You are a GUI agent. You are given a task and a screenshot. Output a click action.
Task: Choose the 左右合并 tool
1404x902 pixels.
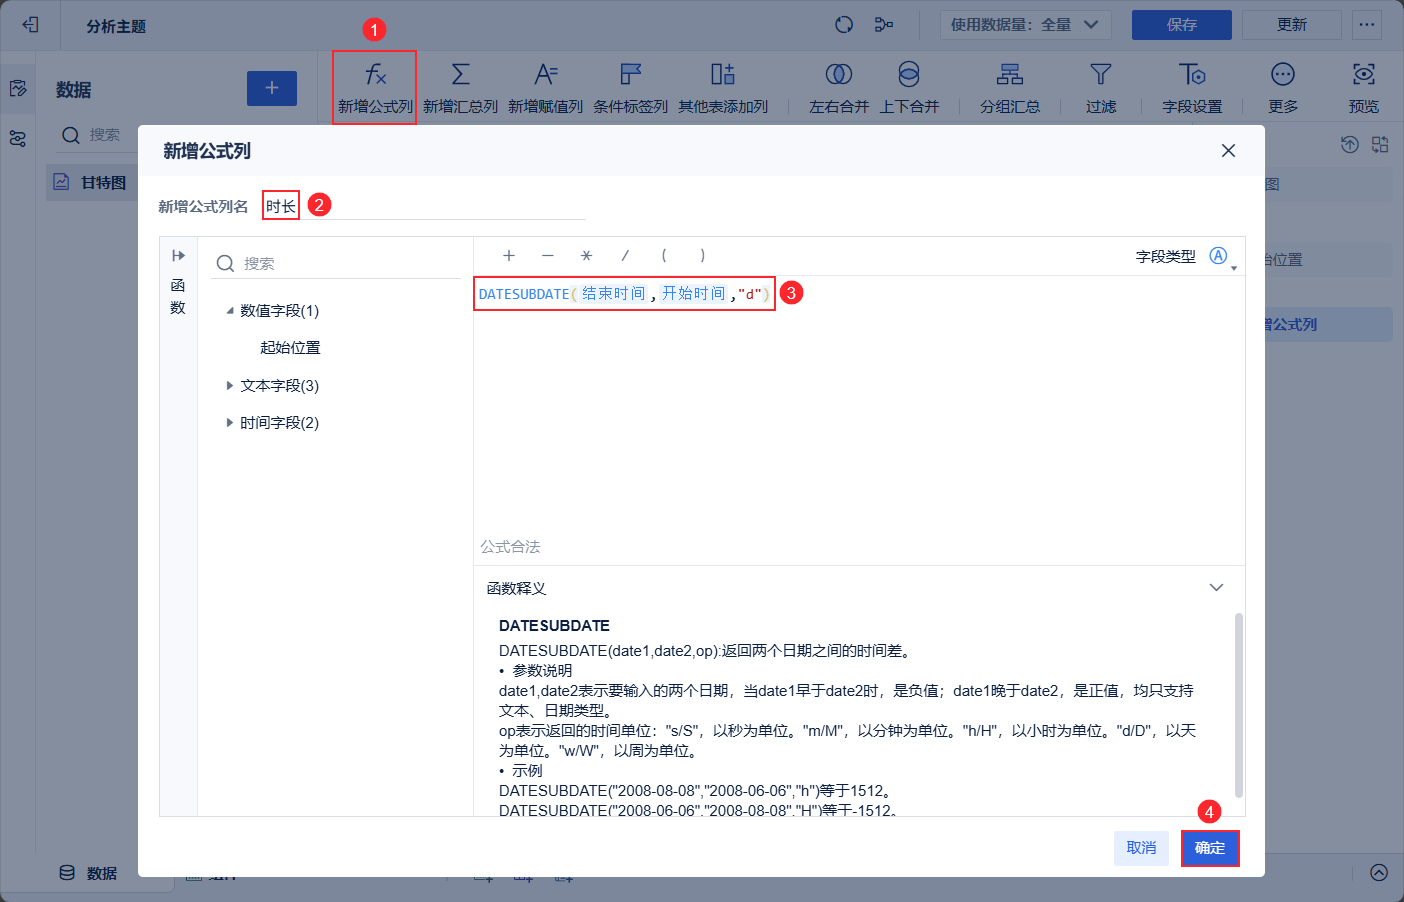(x=839, y=87)
